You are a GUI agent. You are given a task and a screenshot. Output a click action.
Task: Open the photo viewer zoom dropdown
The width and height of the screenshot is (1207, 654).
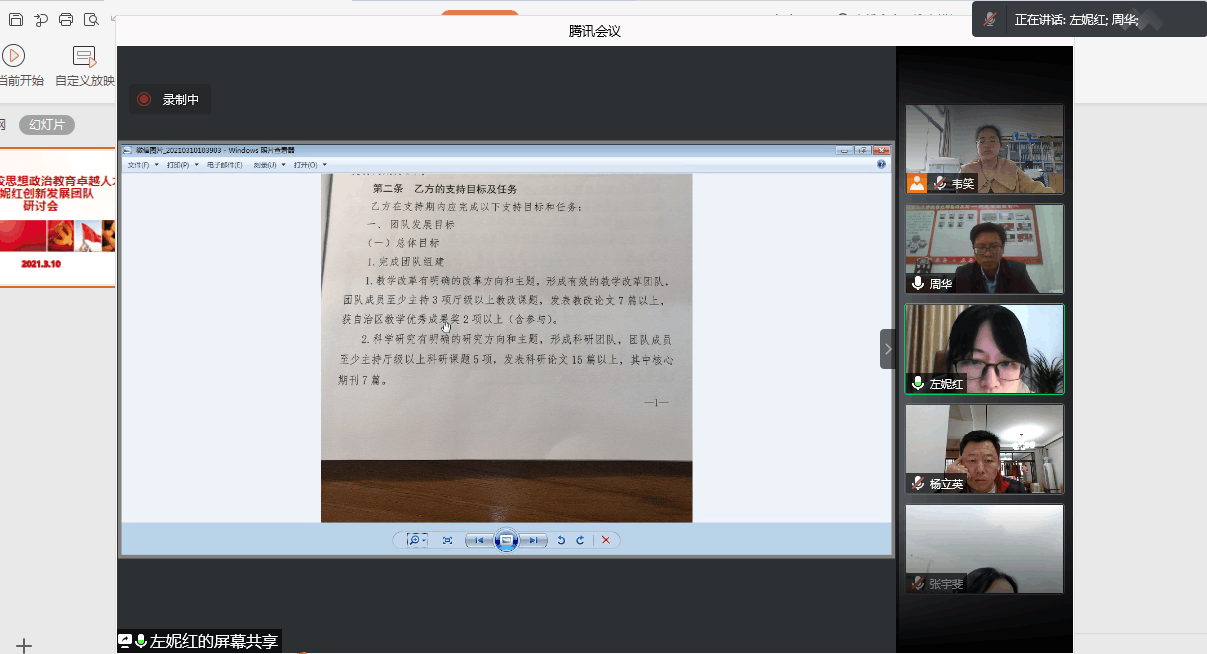pyautogui.click(x=416, y=540)
